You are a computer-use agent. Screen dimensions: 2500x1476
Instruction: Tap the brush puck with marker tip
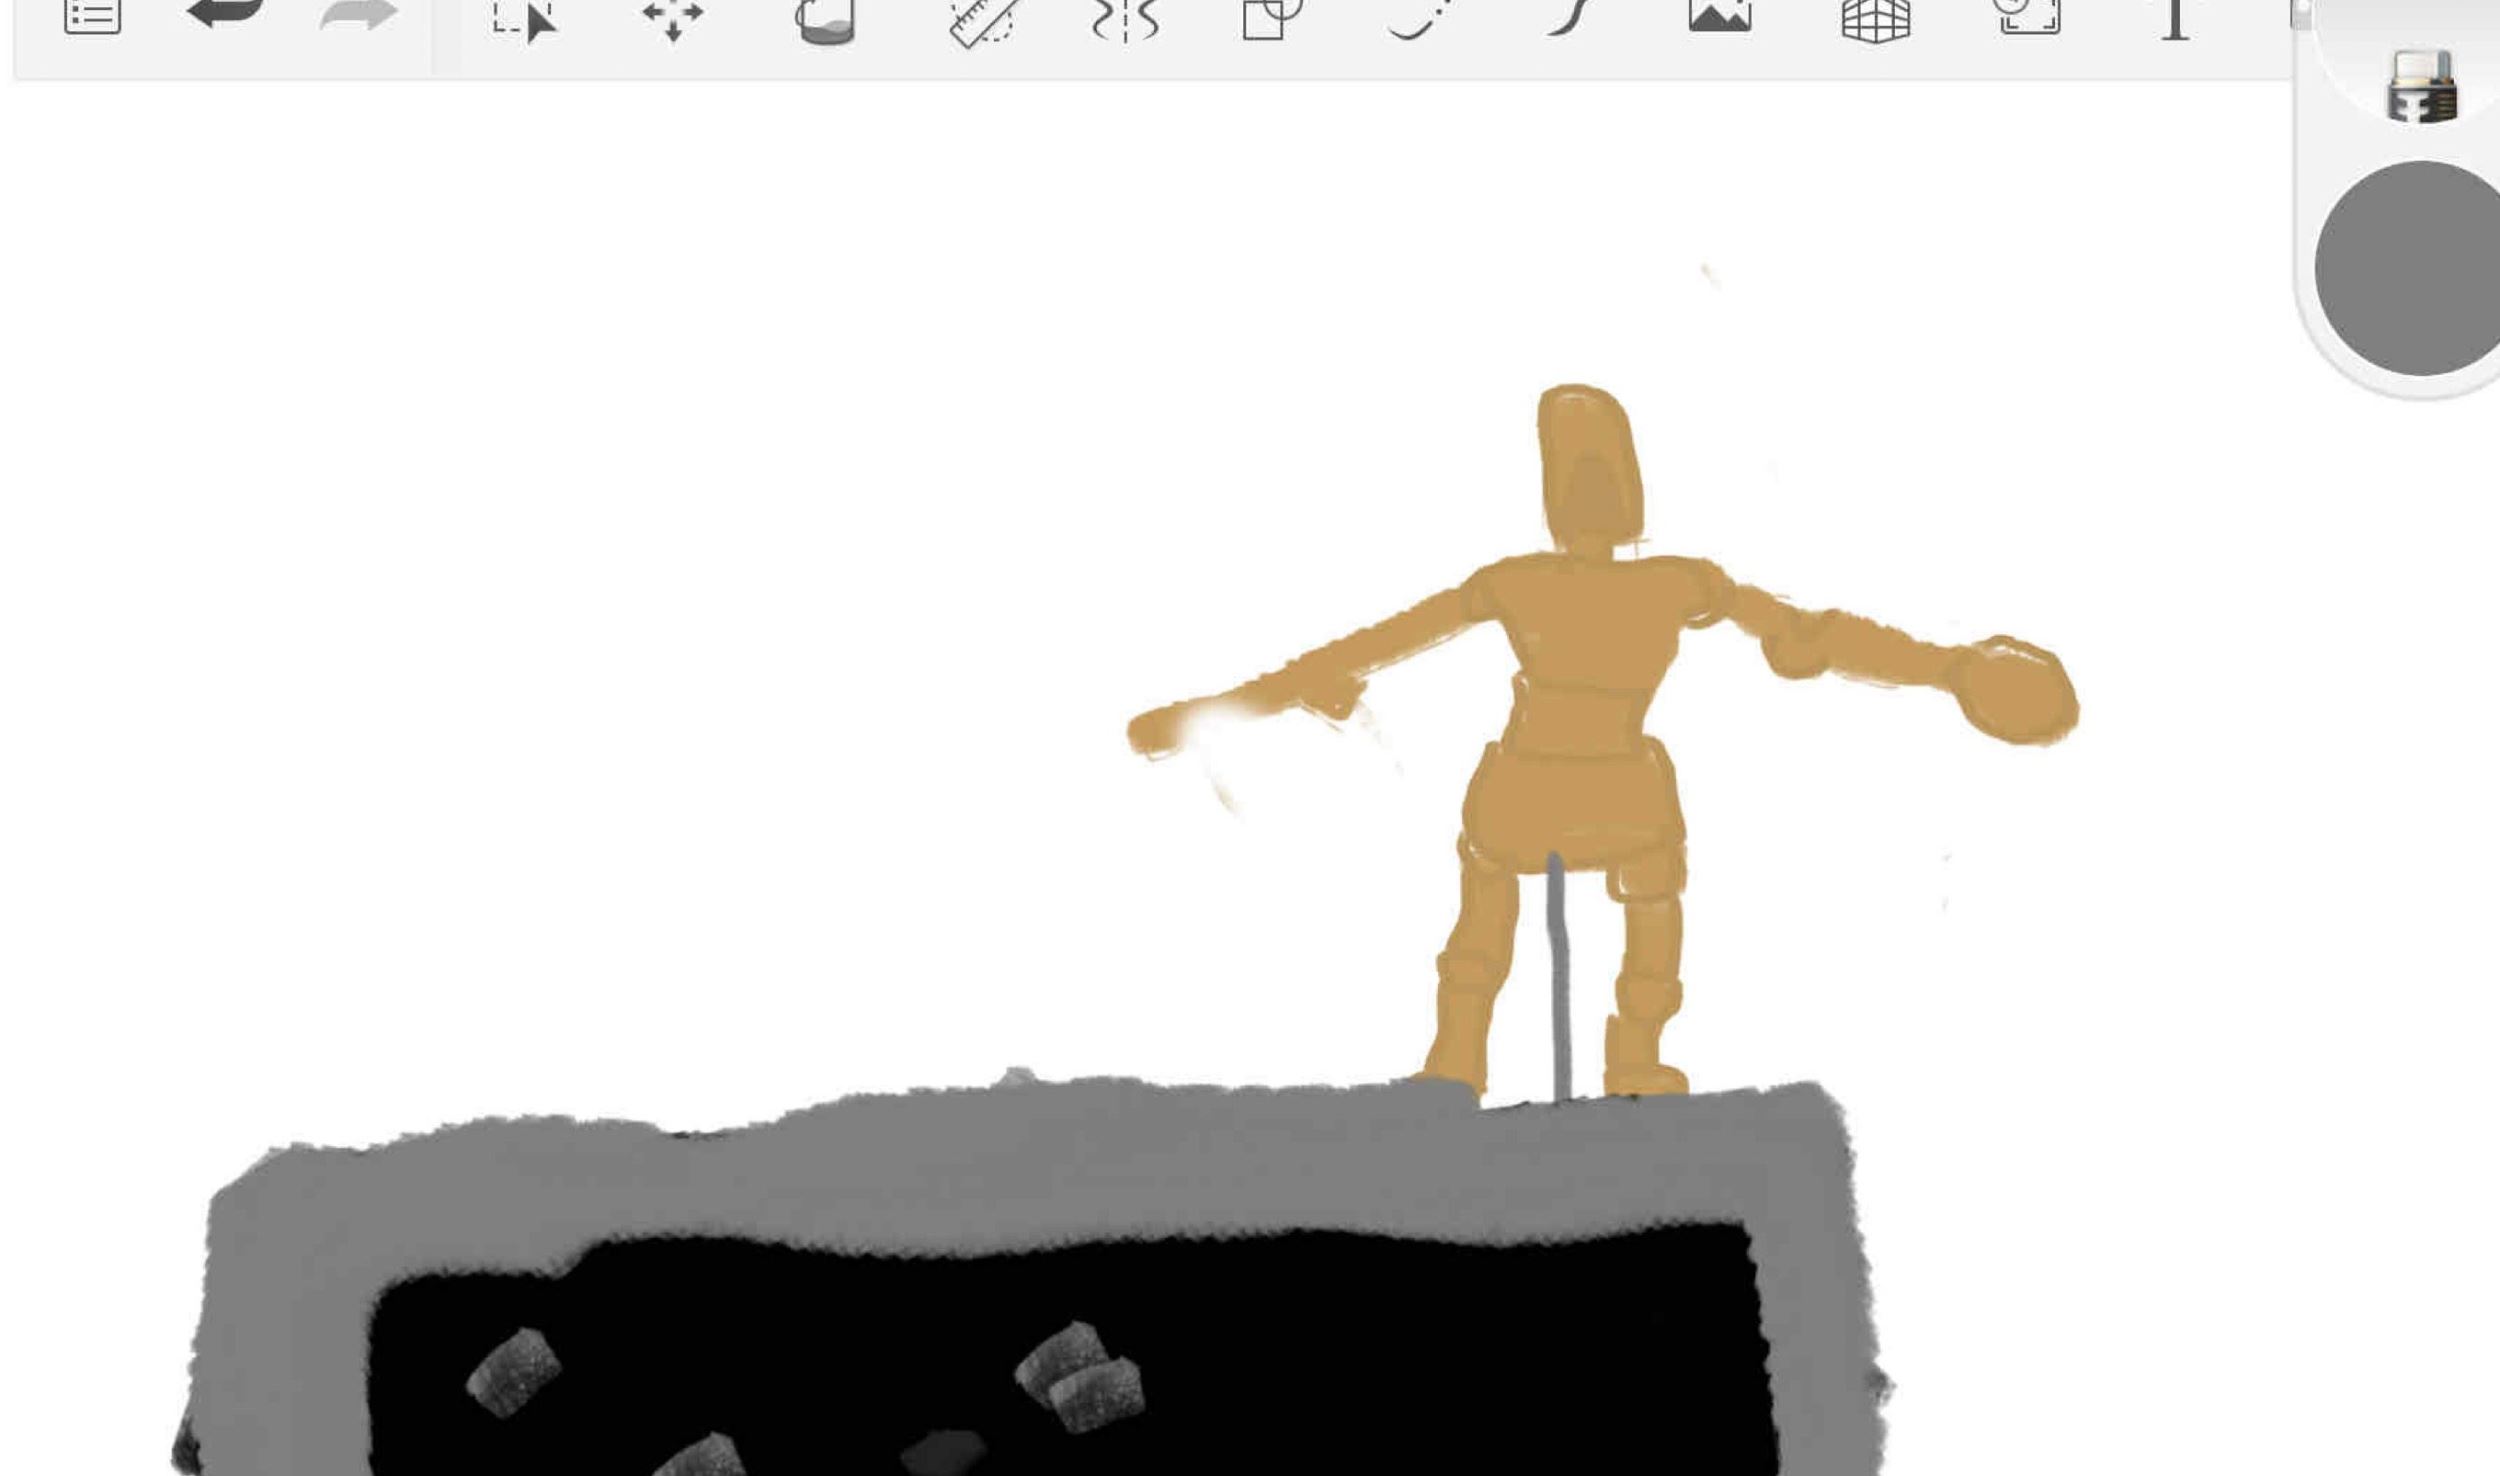(x=2421, y=84)
